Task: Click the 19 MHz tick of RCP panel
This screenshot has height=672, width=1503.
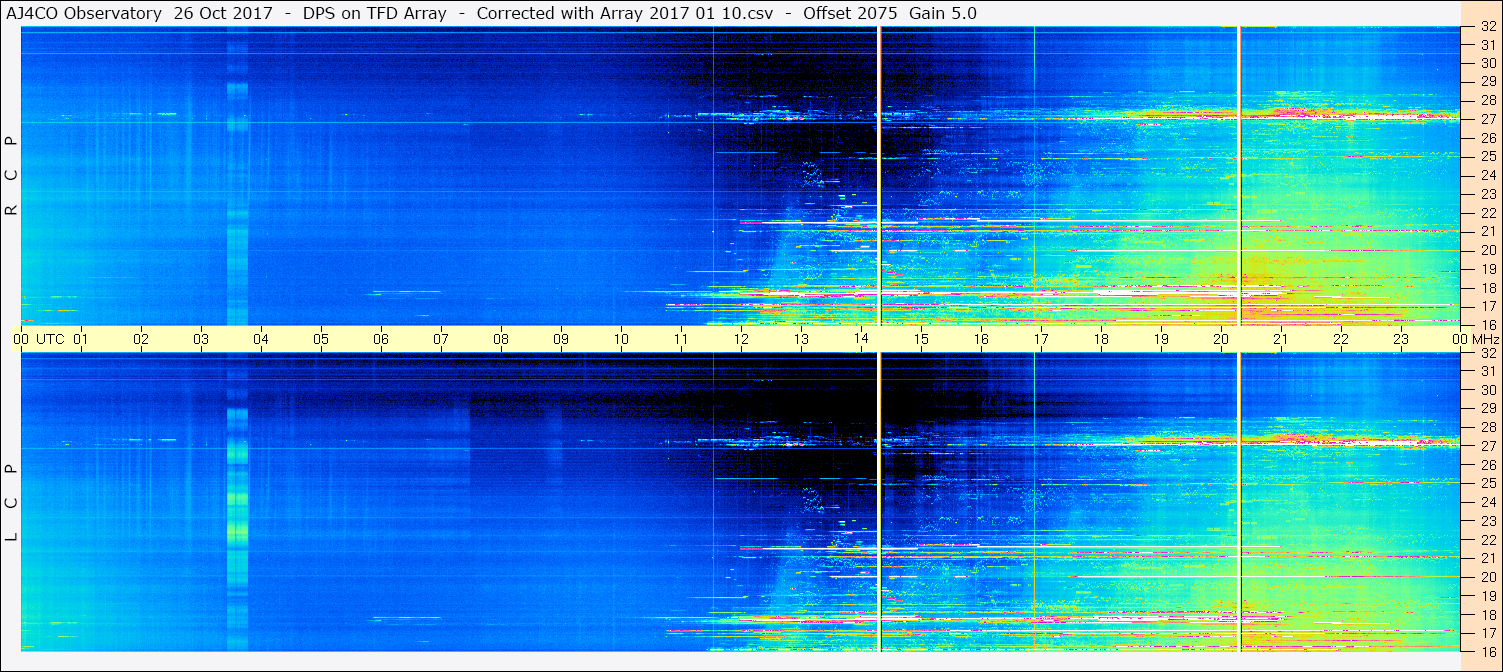Action: point(1487,269)
